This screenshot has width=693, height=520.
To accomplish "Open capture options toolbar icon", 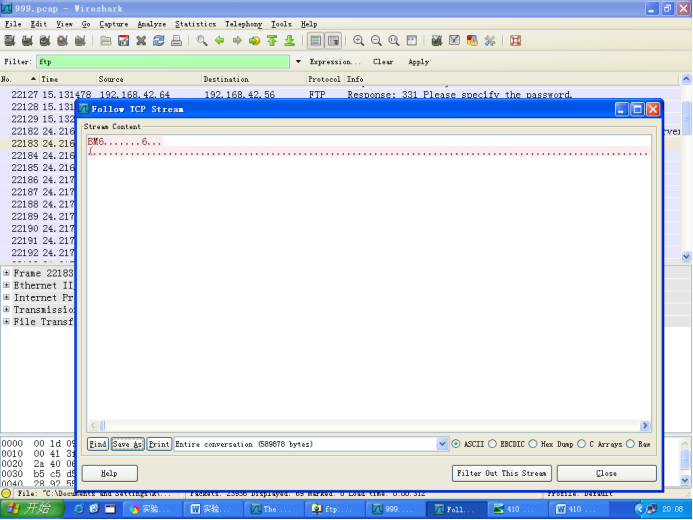I will [27, 41].
